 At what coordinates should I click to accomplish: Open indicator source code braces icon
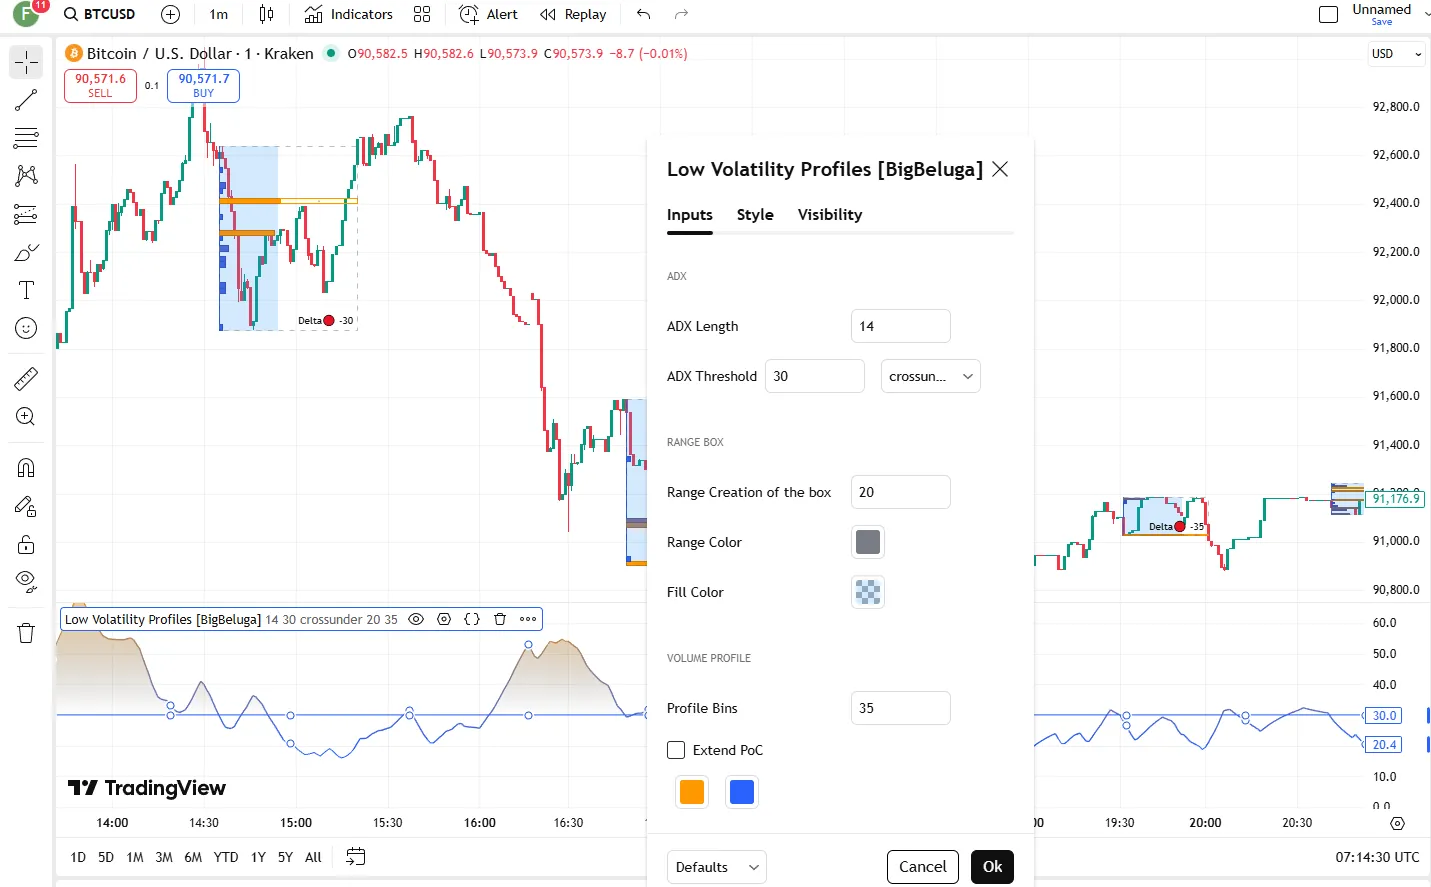click(x=472, y=619)
